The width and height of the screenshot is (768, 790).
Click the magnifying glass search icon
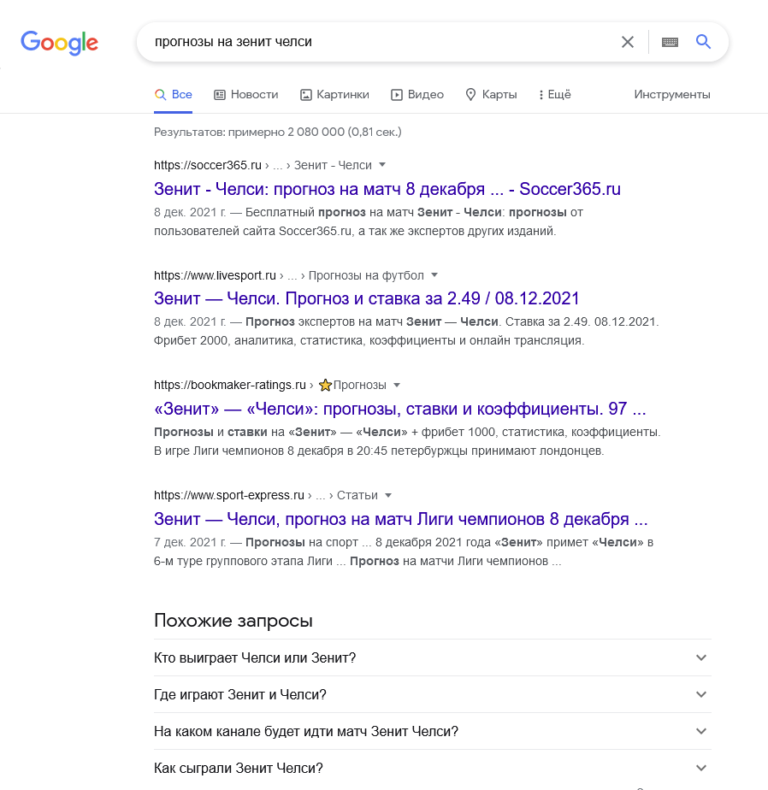(x=703, y=42)
